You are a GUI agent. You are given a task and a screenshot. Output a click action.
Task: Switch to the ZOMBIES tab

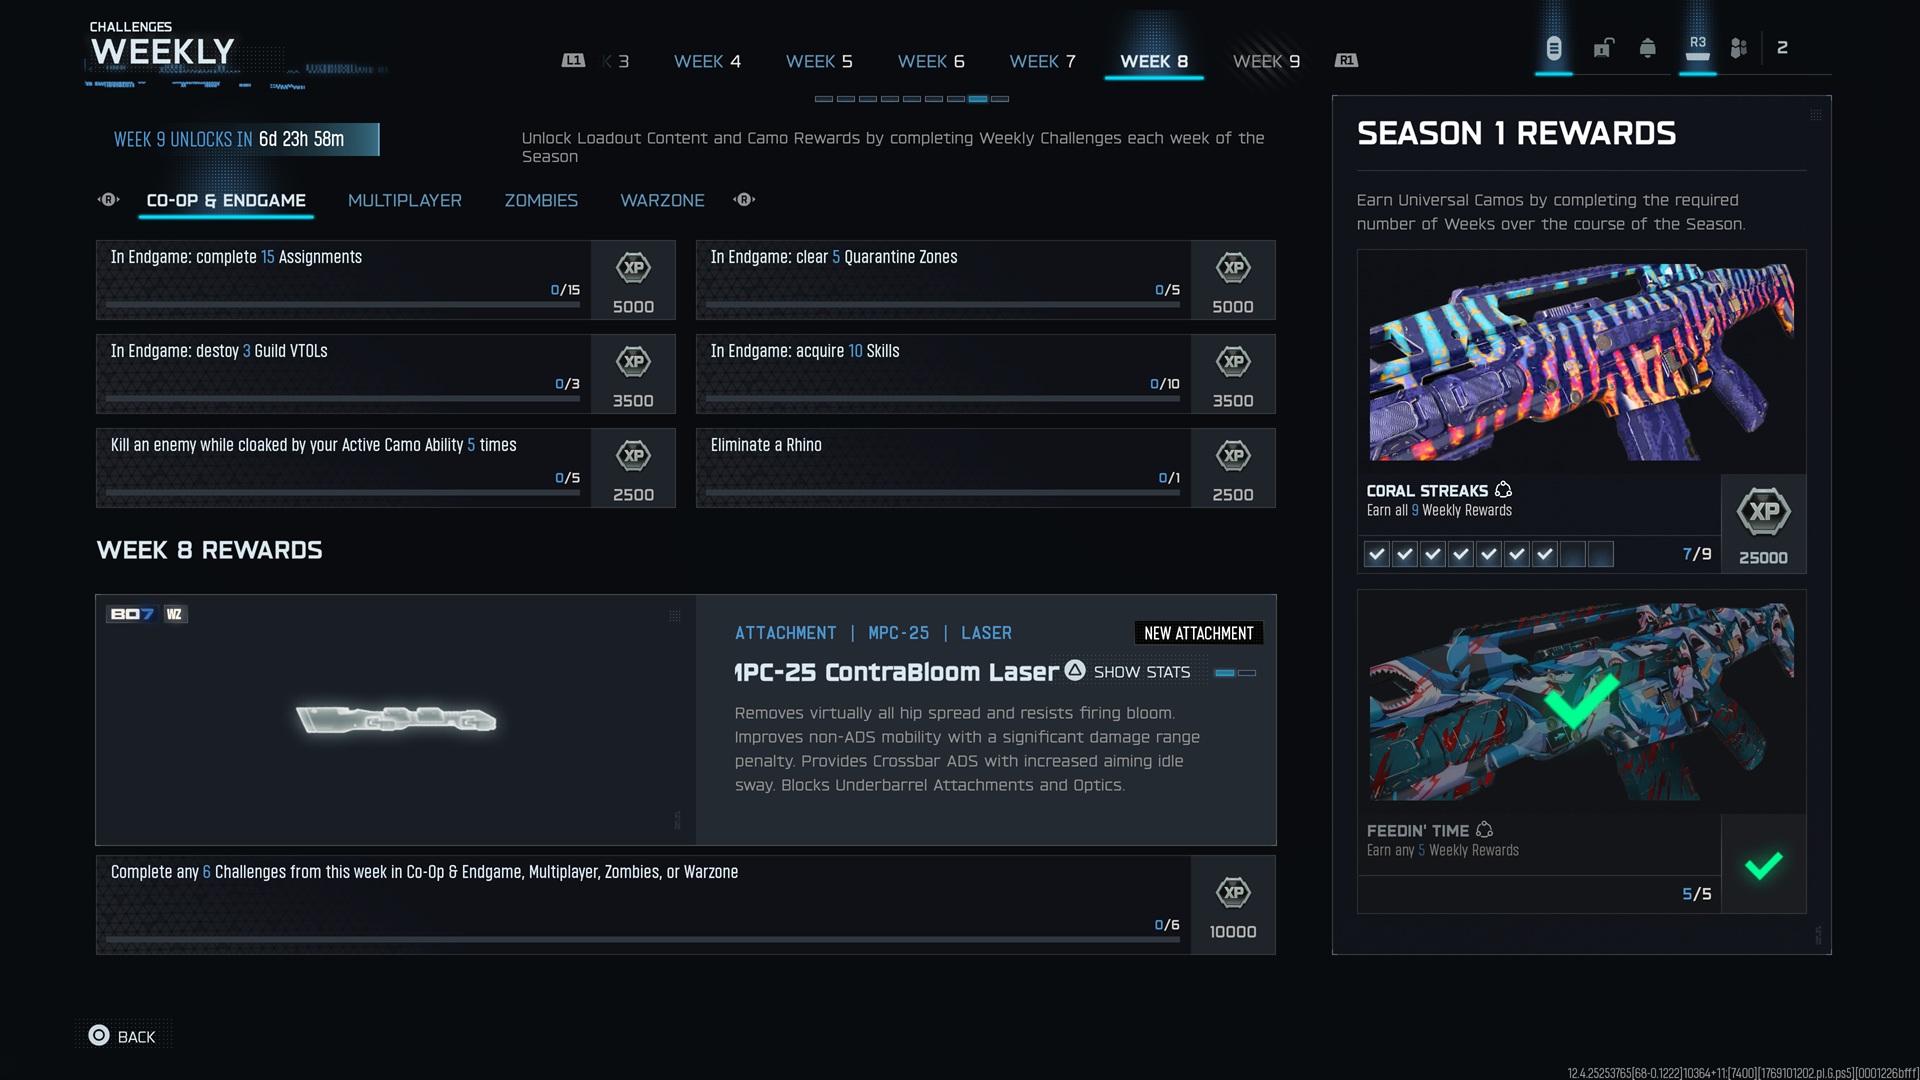tap(541, 200)
